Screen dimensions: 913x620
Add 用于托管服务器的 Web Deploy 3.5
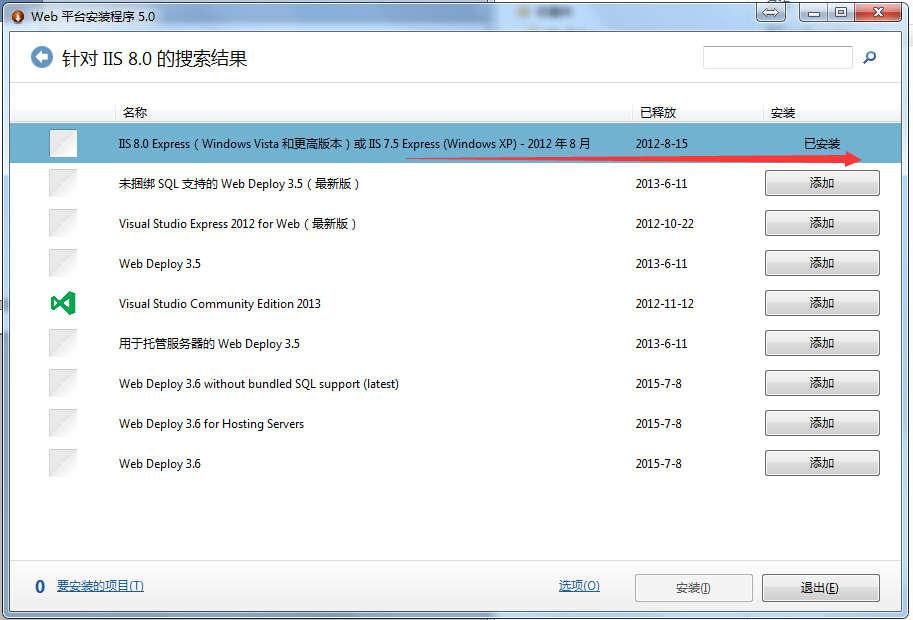[x=822, y=343]
